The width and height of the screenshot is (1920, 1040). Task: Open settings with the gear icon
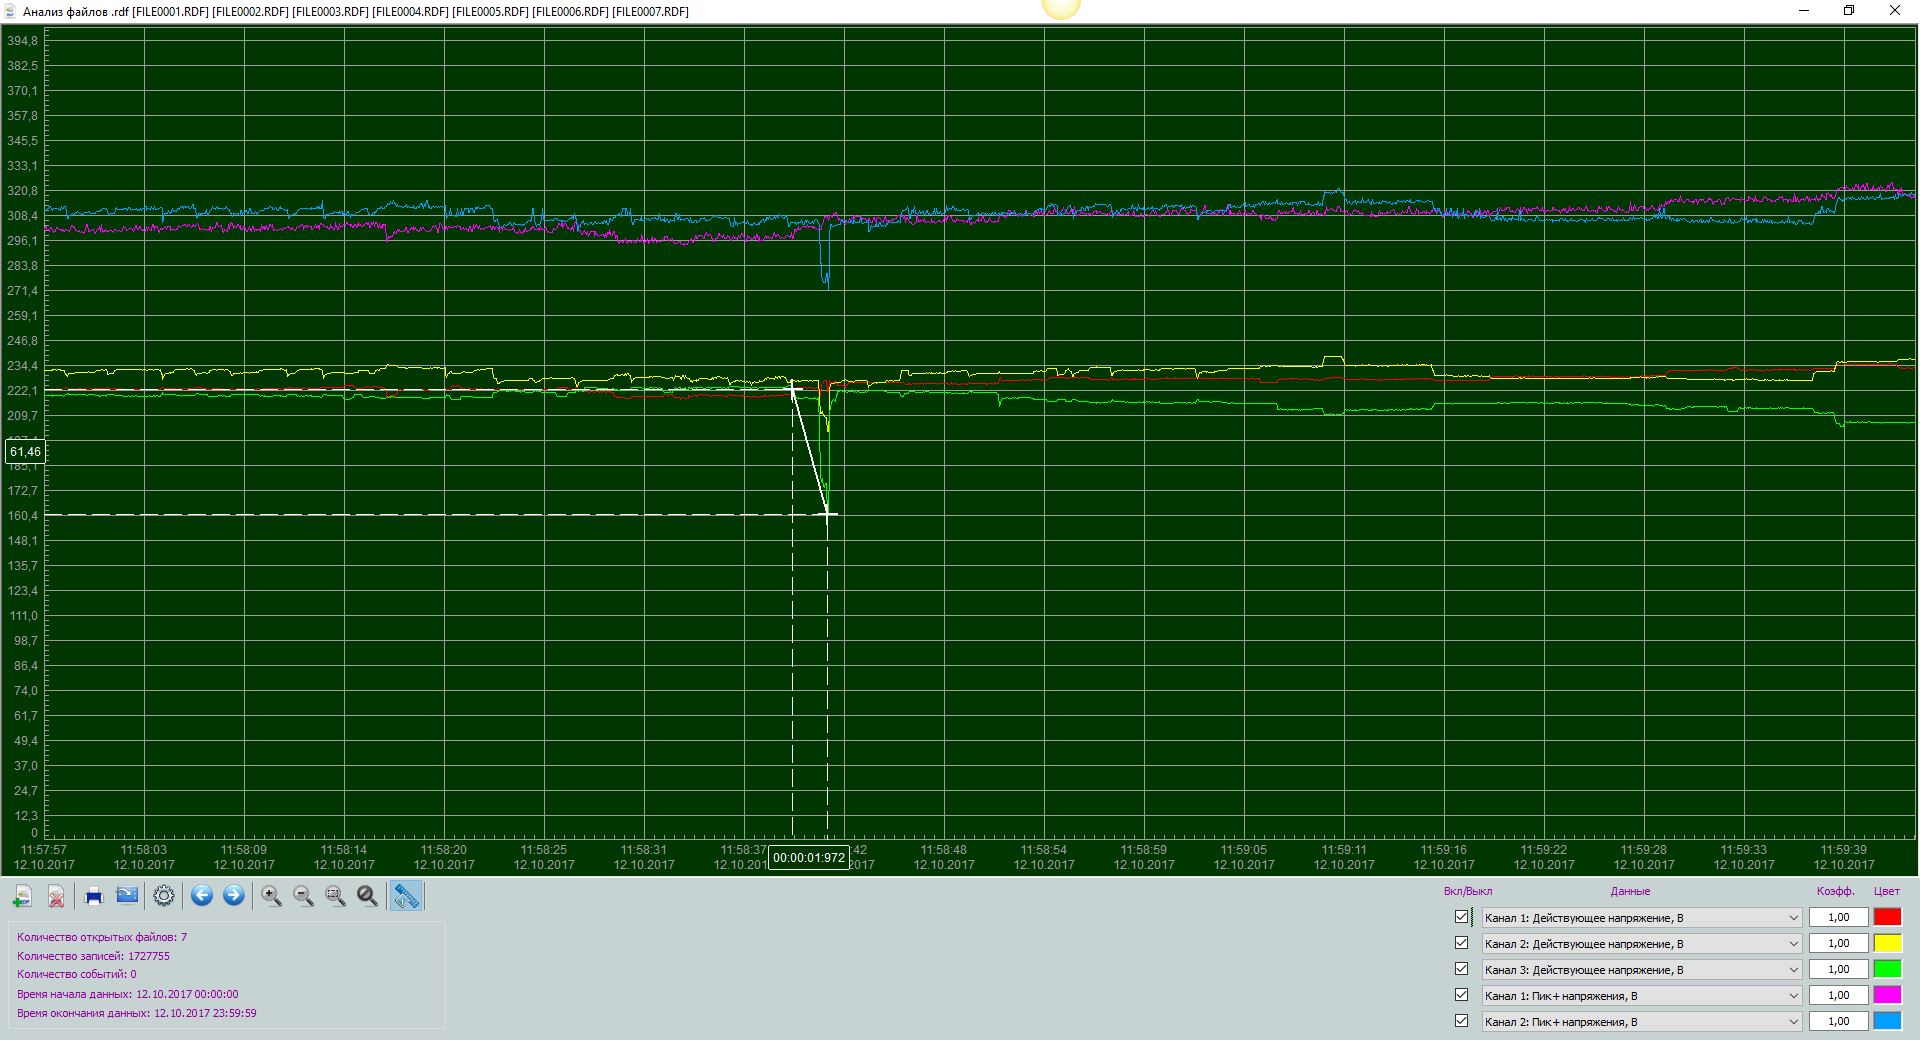164,896
